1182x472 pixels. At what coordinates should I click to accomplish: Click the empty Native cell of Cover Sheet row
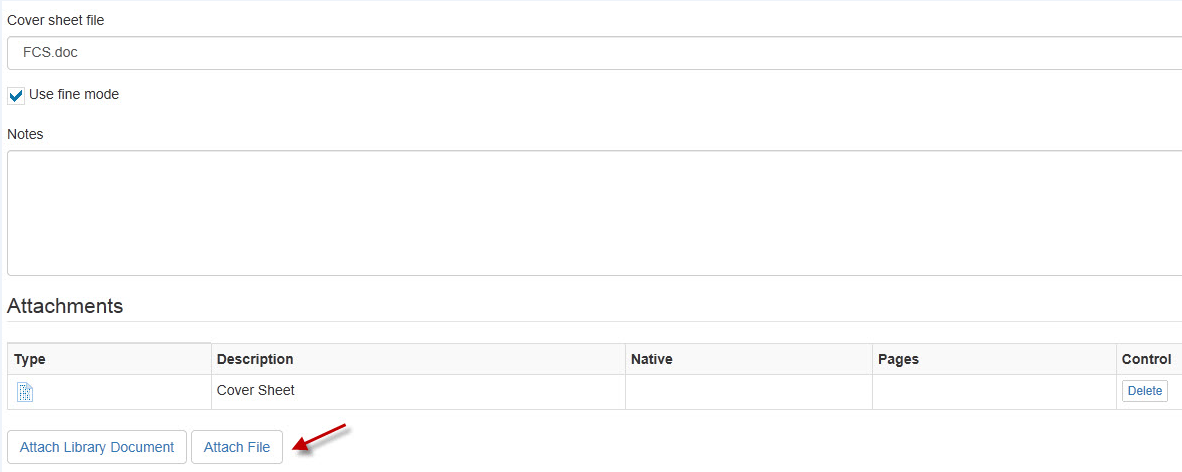click(749, 392)
